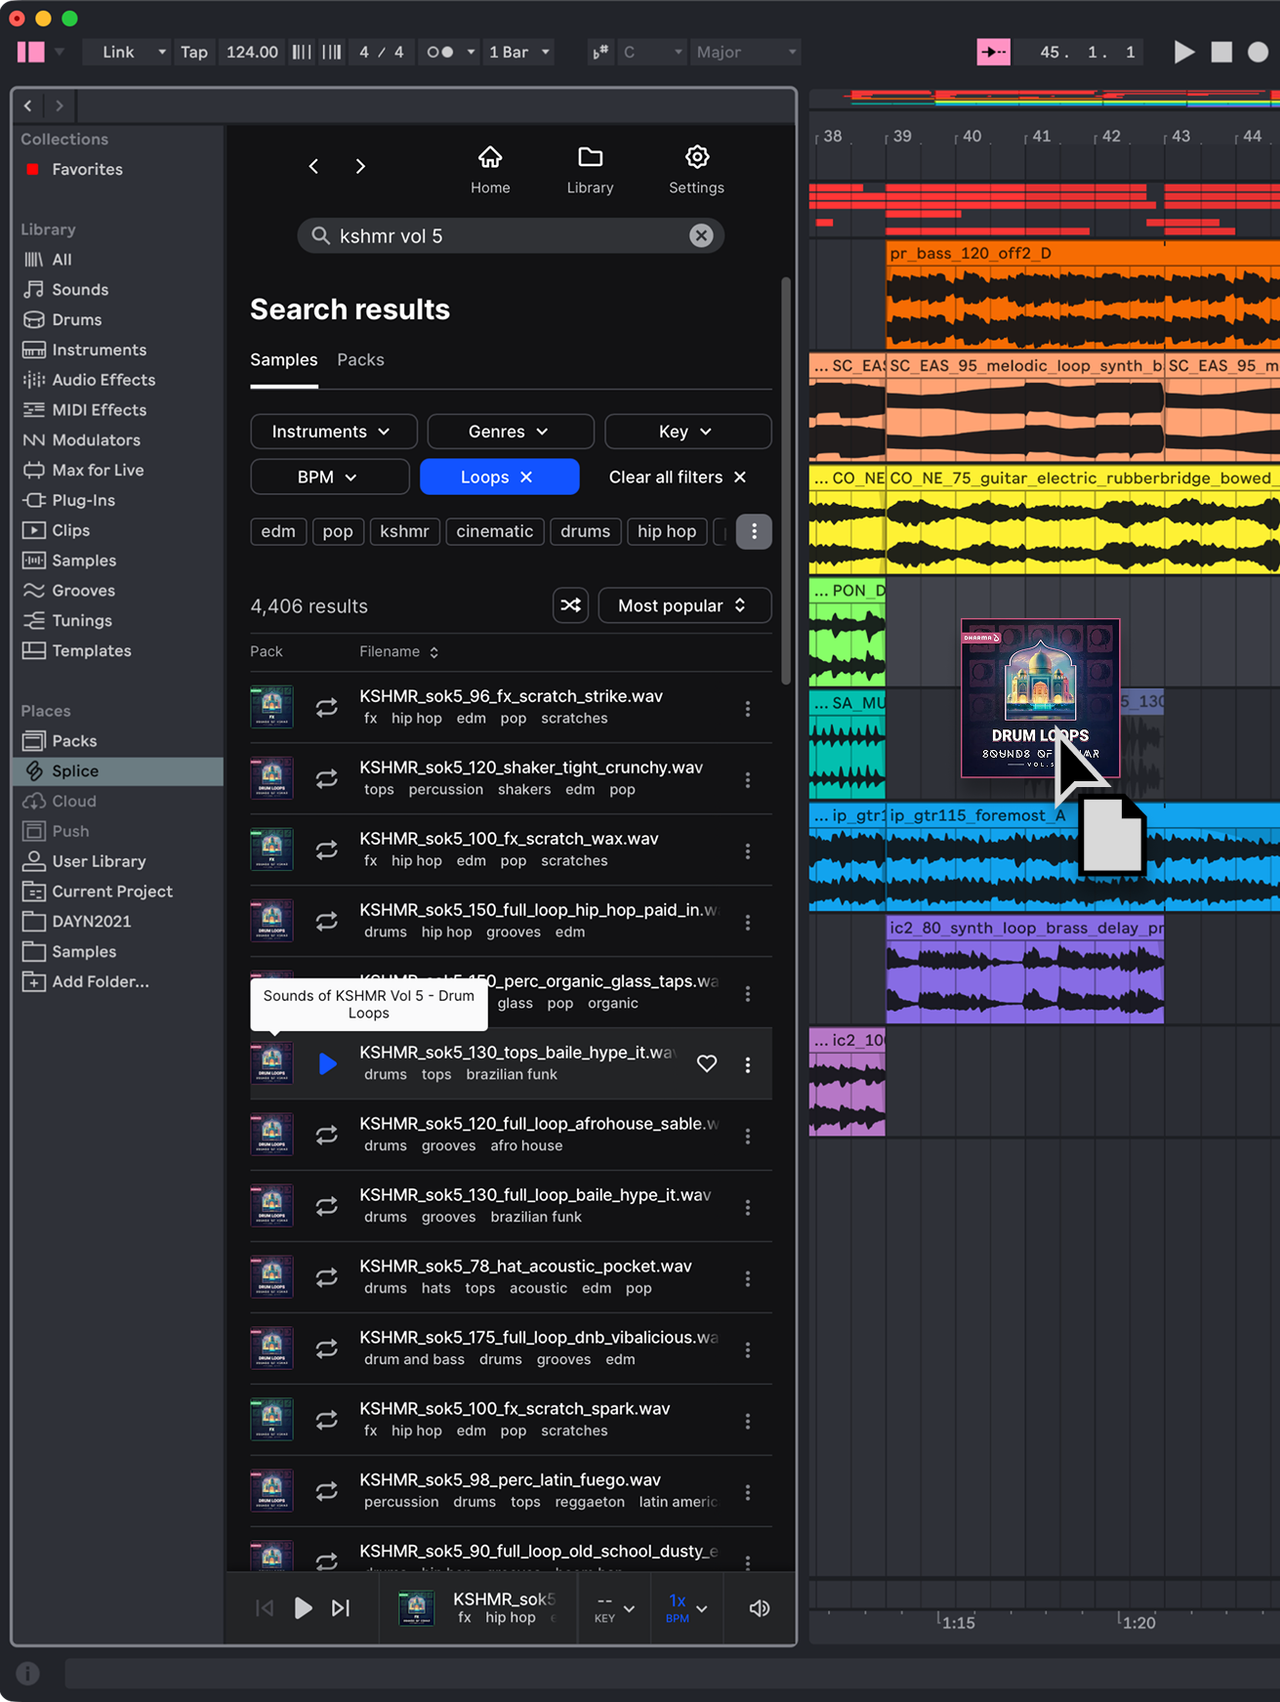The width and height of the screenshot is (1280, 1702).
Task: Go forward in Splice browser history
Action: (x=360, y=166)
